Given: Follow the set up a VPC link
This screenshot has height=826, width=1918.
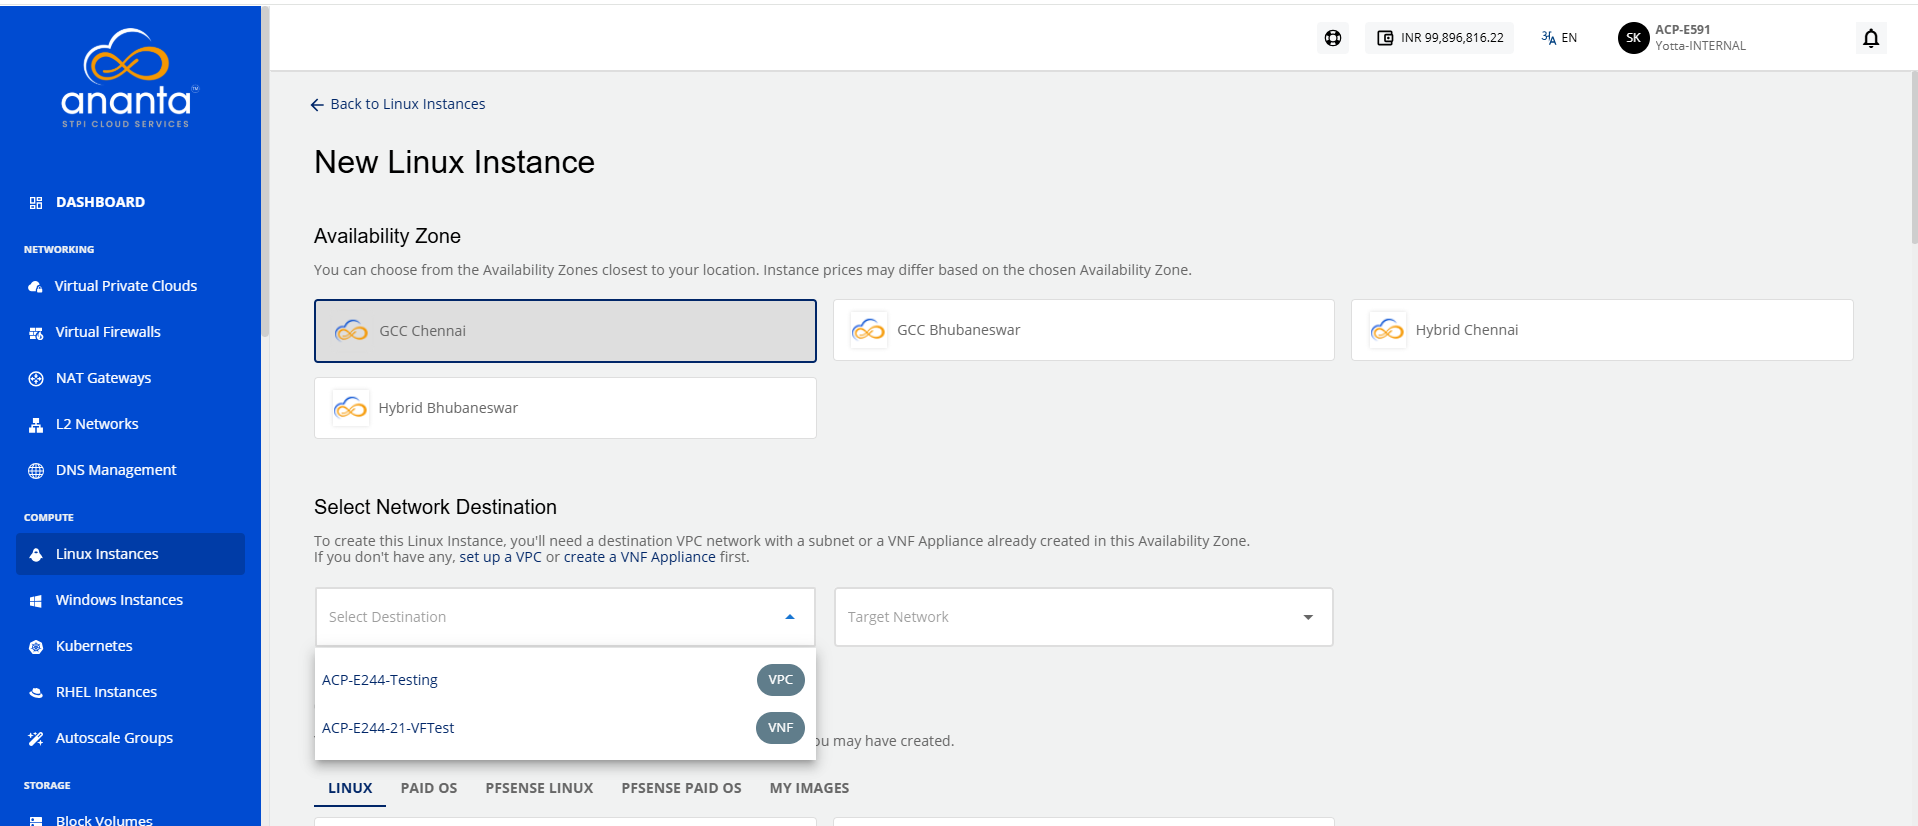Looking at the screenshot, I should coord(500,557).
